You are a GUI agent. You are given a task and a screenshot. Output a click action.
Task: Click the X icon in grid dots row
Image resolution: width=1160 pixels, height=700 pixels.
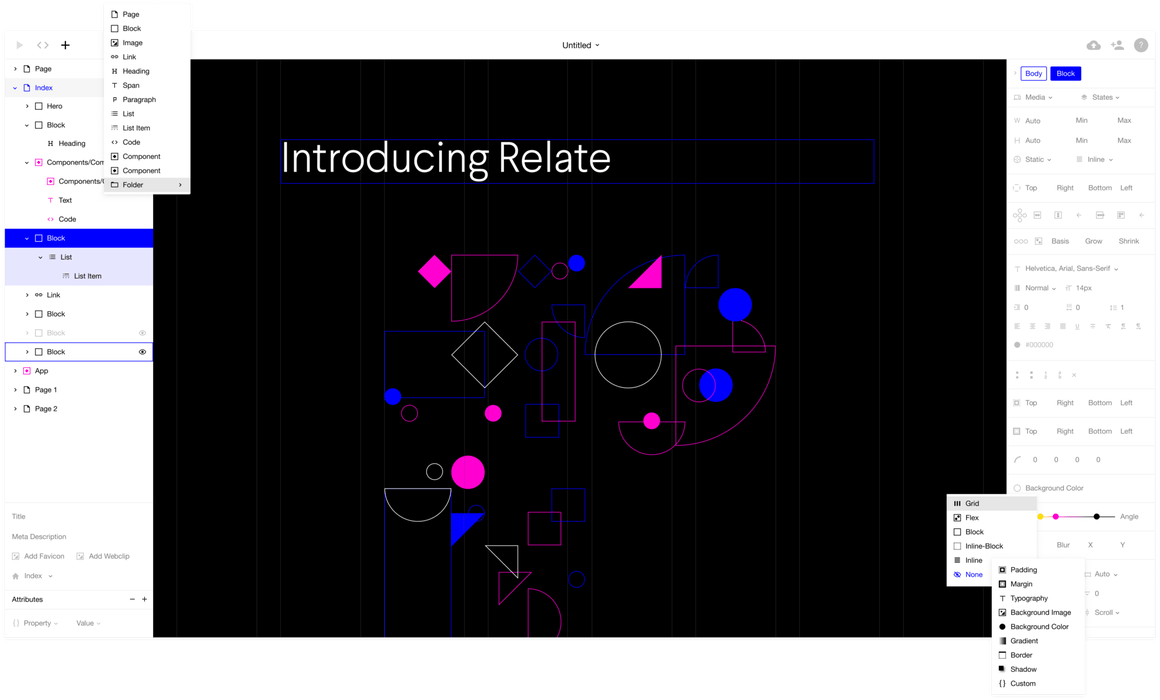point(1074,375)
